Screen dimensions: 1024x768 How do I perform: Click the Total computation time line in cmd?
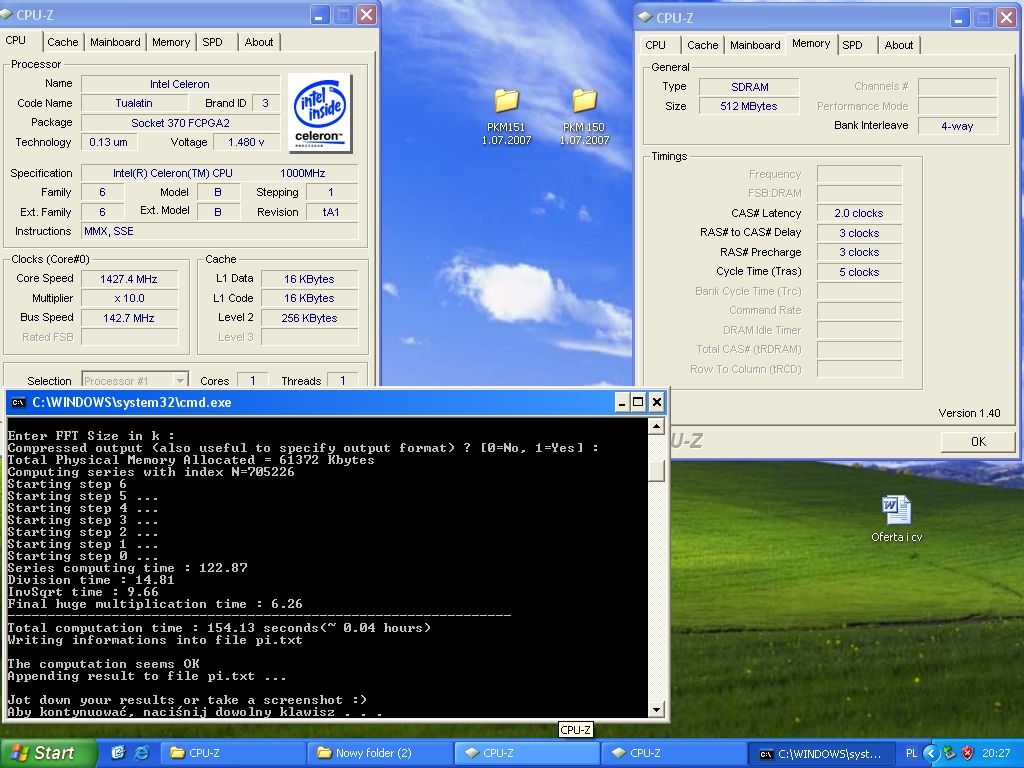coord(219,628)
